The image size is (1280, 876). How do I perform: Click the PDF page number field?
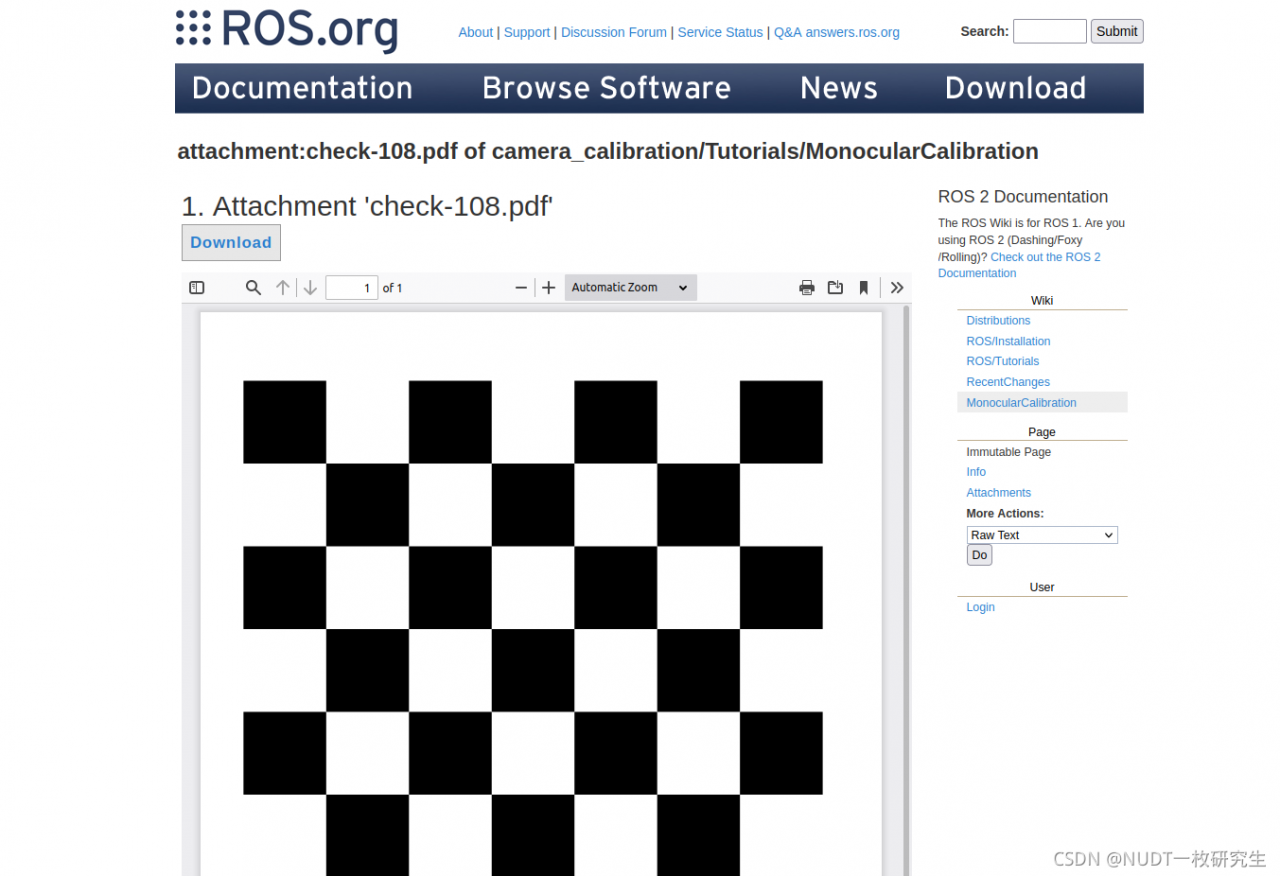[x=351, y=288]
